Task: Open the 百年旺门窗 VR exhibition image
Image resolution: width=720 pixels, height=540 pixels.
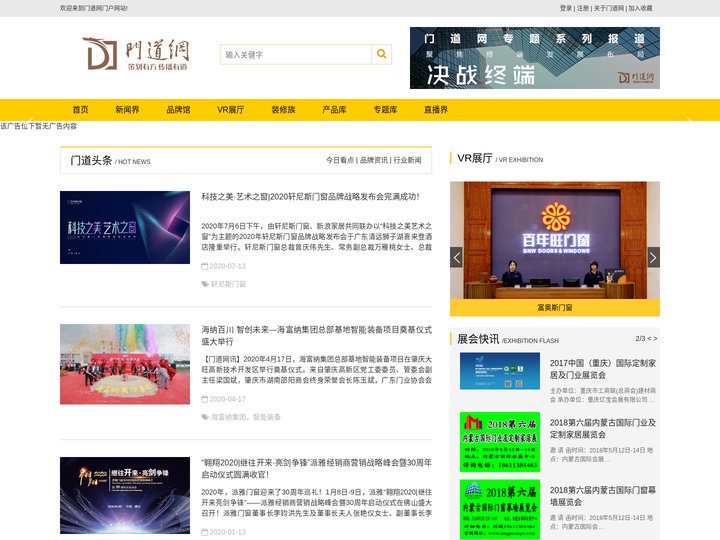Action: coord(555,240)
